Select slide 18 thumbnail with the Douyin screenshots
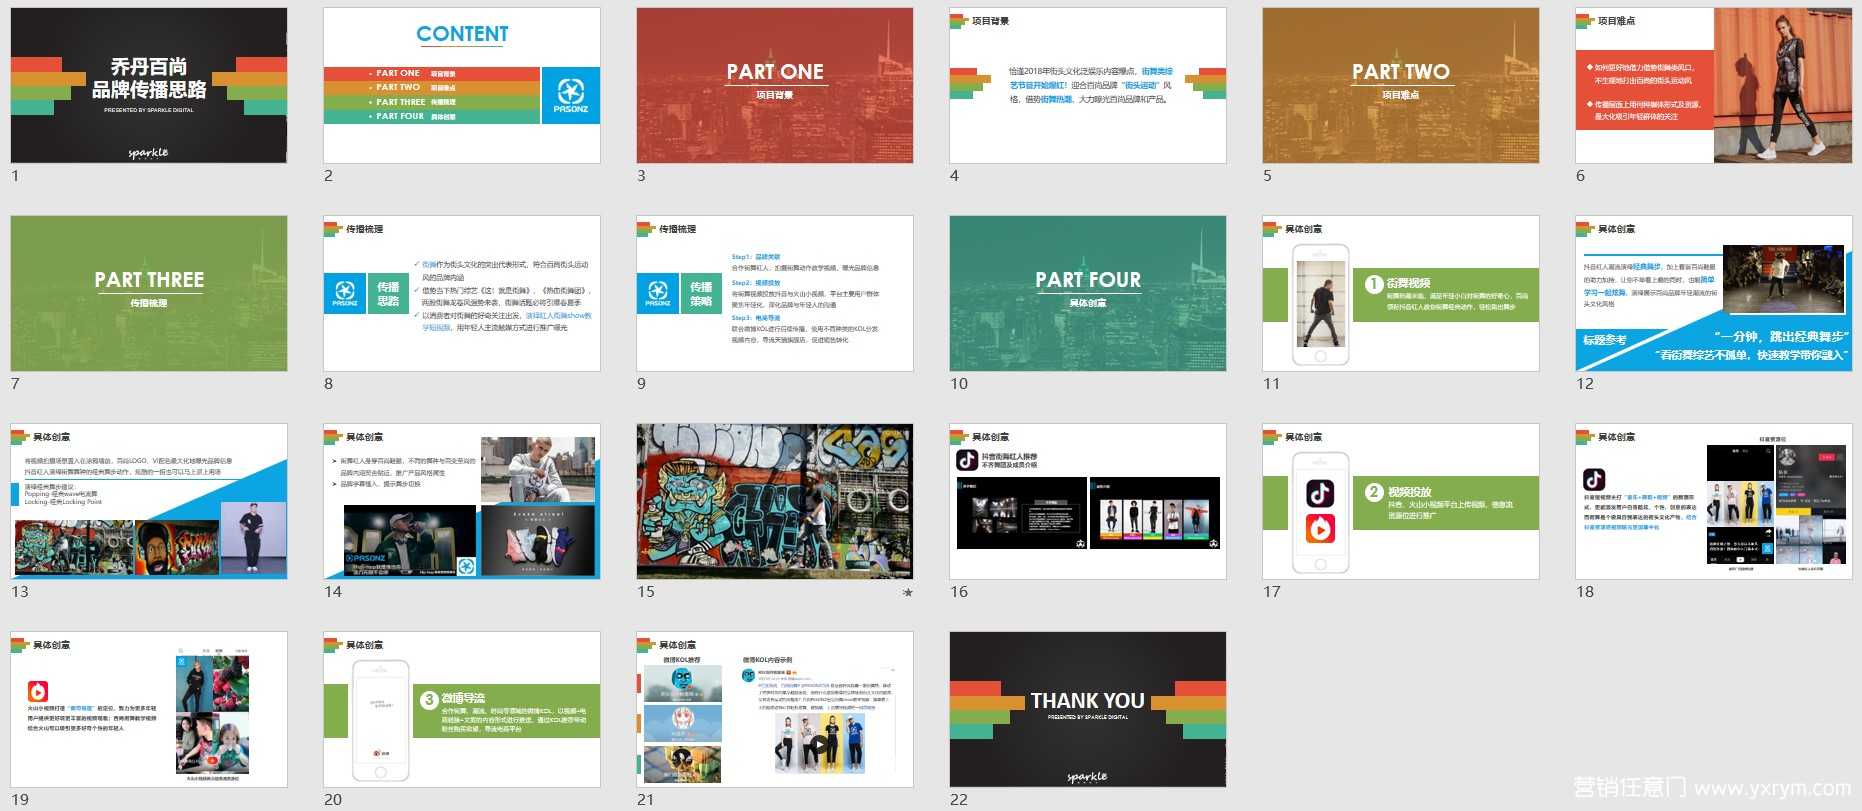This screenshot has width=1862, height=811. click(1714, 502)
